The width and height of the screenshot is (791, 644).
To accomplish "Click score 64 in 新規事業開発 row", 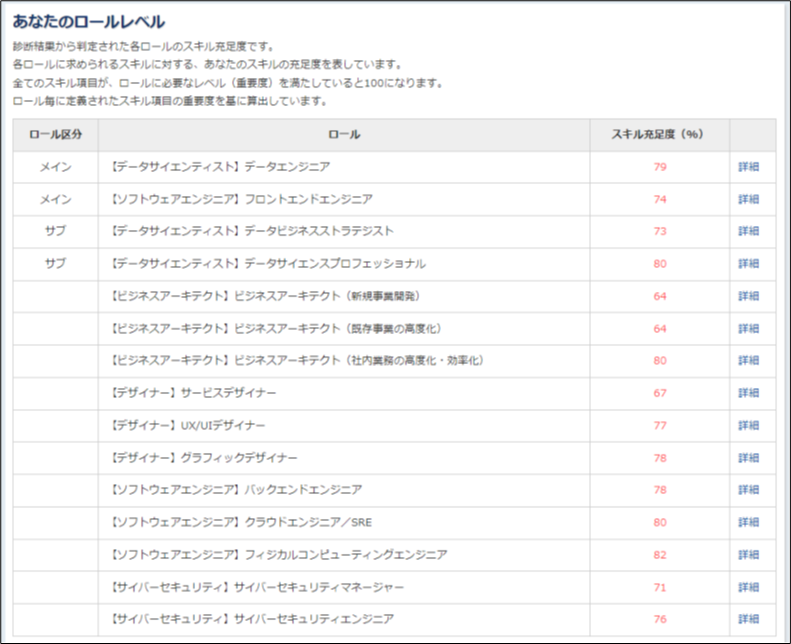I will [660, 296].
